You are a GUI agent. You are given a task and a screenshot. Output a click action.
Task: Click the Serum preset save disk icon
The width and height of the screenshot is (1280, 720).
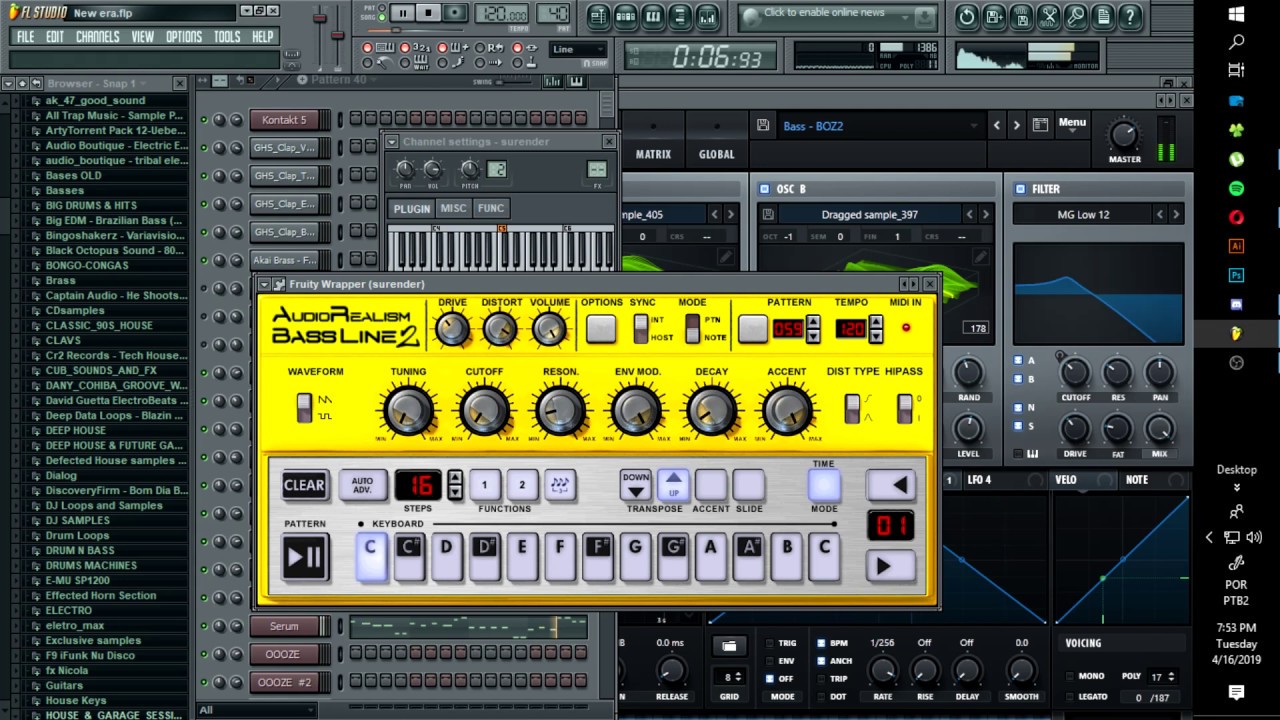pos(763,126)
